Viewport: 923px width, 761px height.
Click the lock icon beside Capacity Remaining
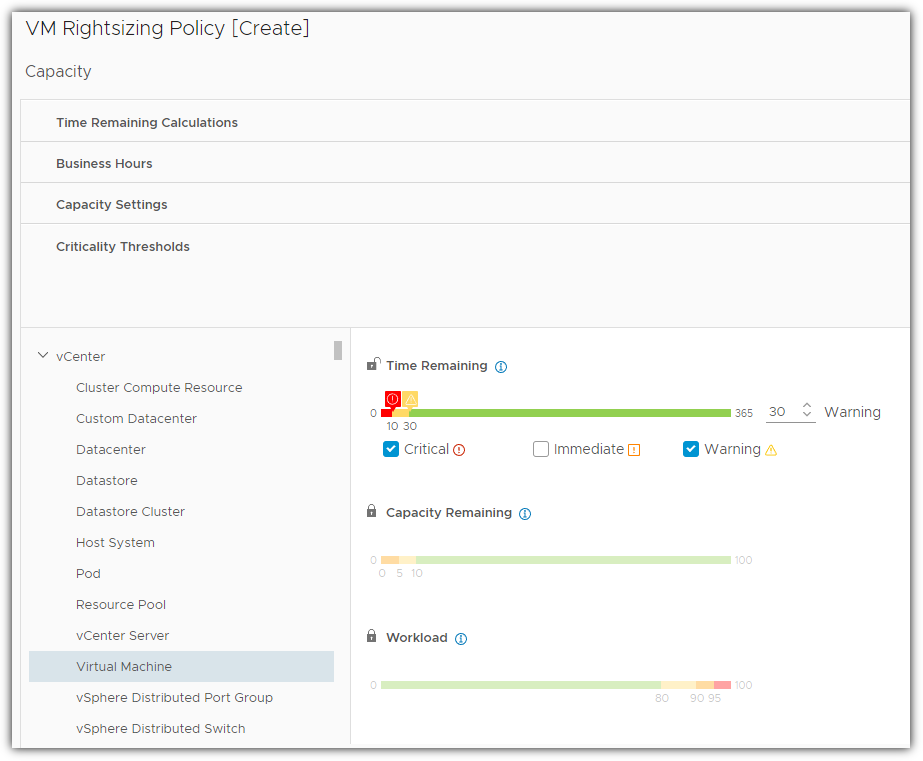[x=373, y=512]
